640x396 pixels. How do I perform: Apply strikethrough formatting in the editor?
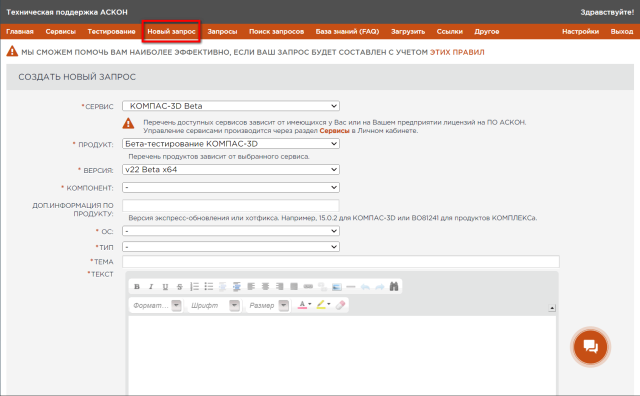click(x=180, y=287)
